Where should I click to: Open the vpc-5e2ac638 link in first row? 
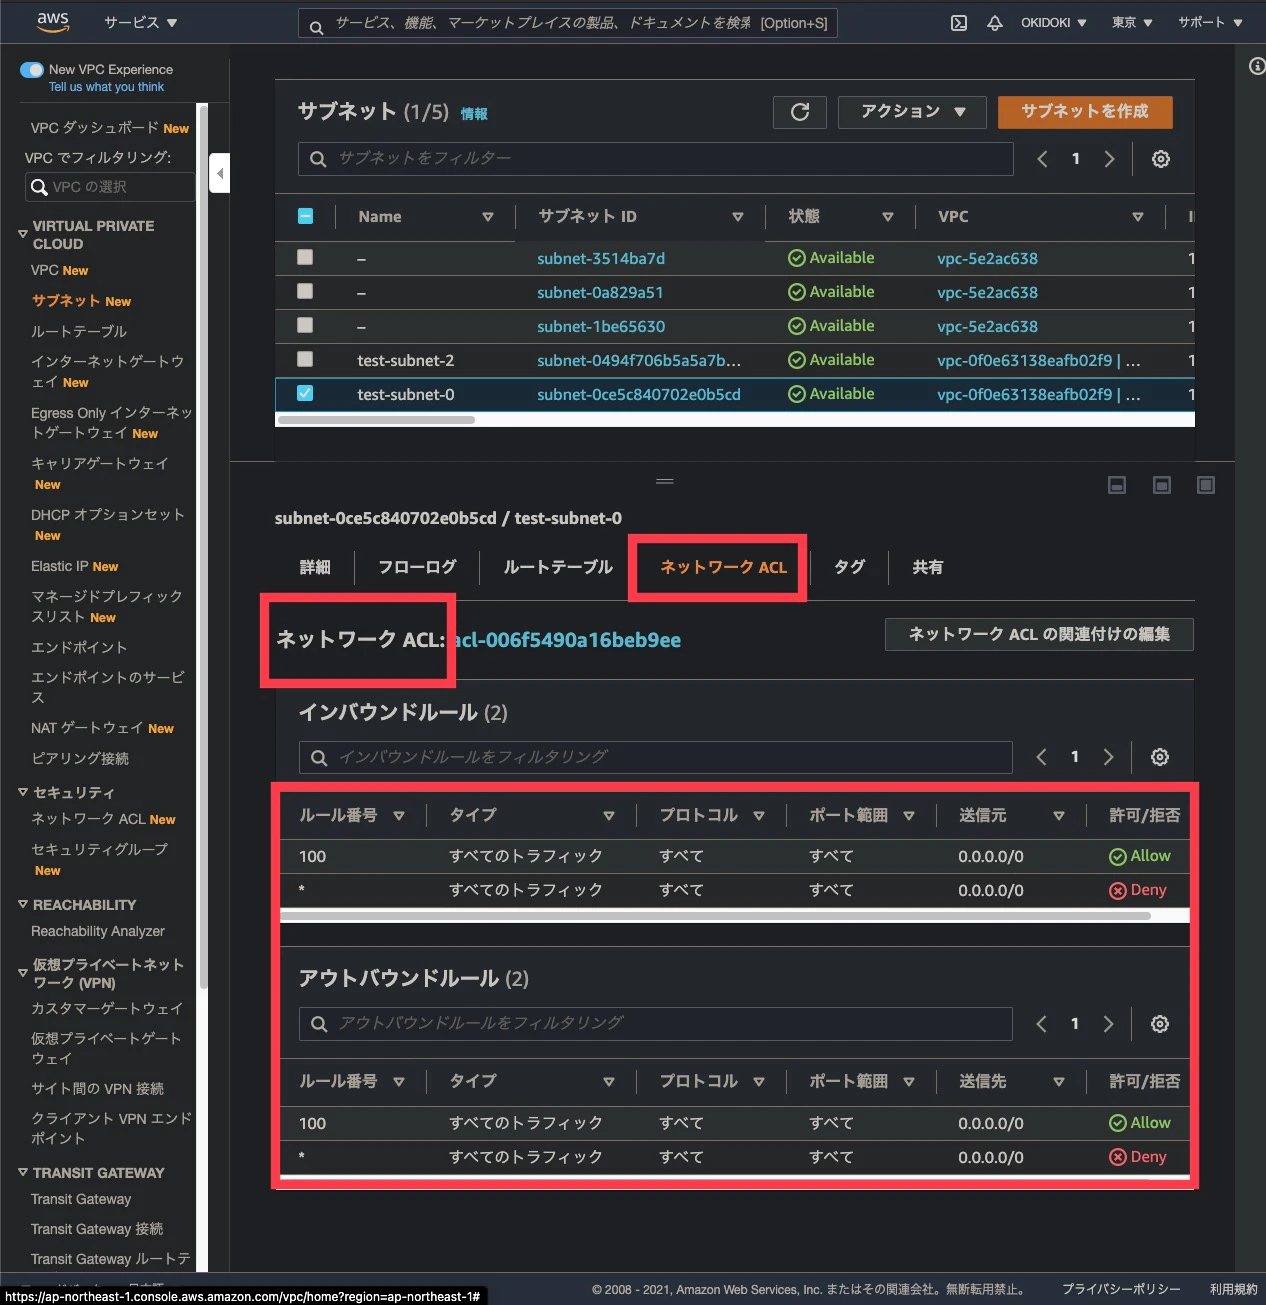click(x=987, y=258)
